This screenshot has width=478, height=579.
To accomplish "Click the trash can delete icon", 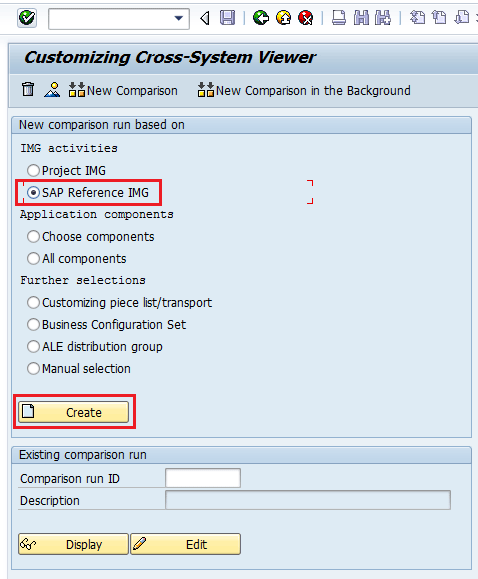I will (x=28, y=90).
